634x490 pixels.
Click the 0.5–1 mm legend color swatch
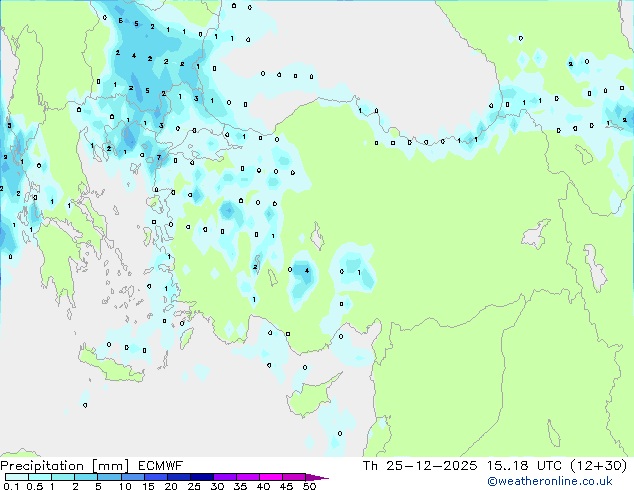click(40, 477)
